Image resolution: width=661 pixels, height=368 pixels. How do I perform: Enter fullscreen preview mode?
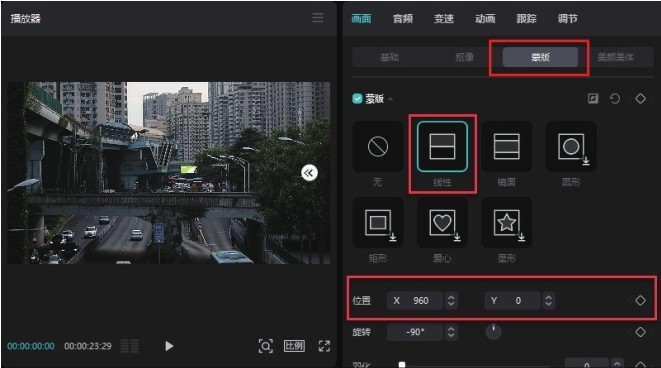tap(324, 346)
